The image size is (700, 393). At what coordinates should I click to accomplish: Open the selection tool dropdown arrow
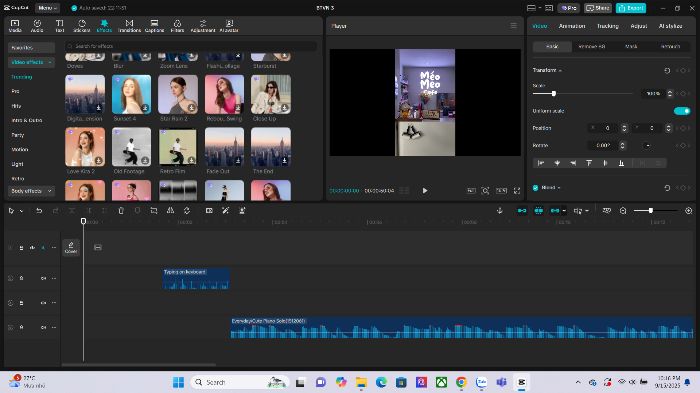point(21,211)
